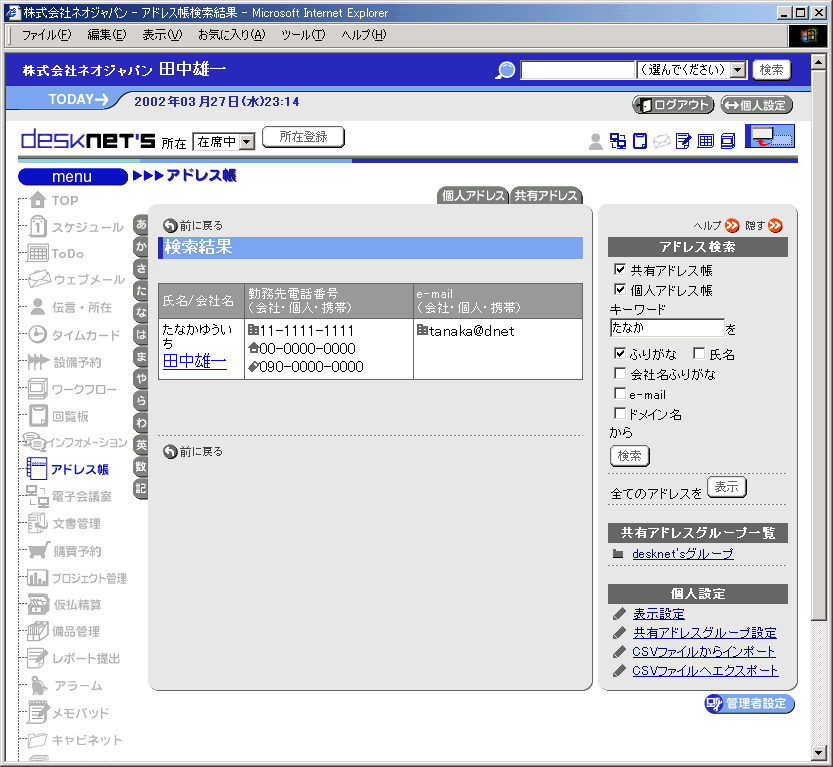Viewport: 833px width, 767px height.
Task: Open the (選んでください) search category dropdown
Action: [x=692, y=70]
